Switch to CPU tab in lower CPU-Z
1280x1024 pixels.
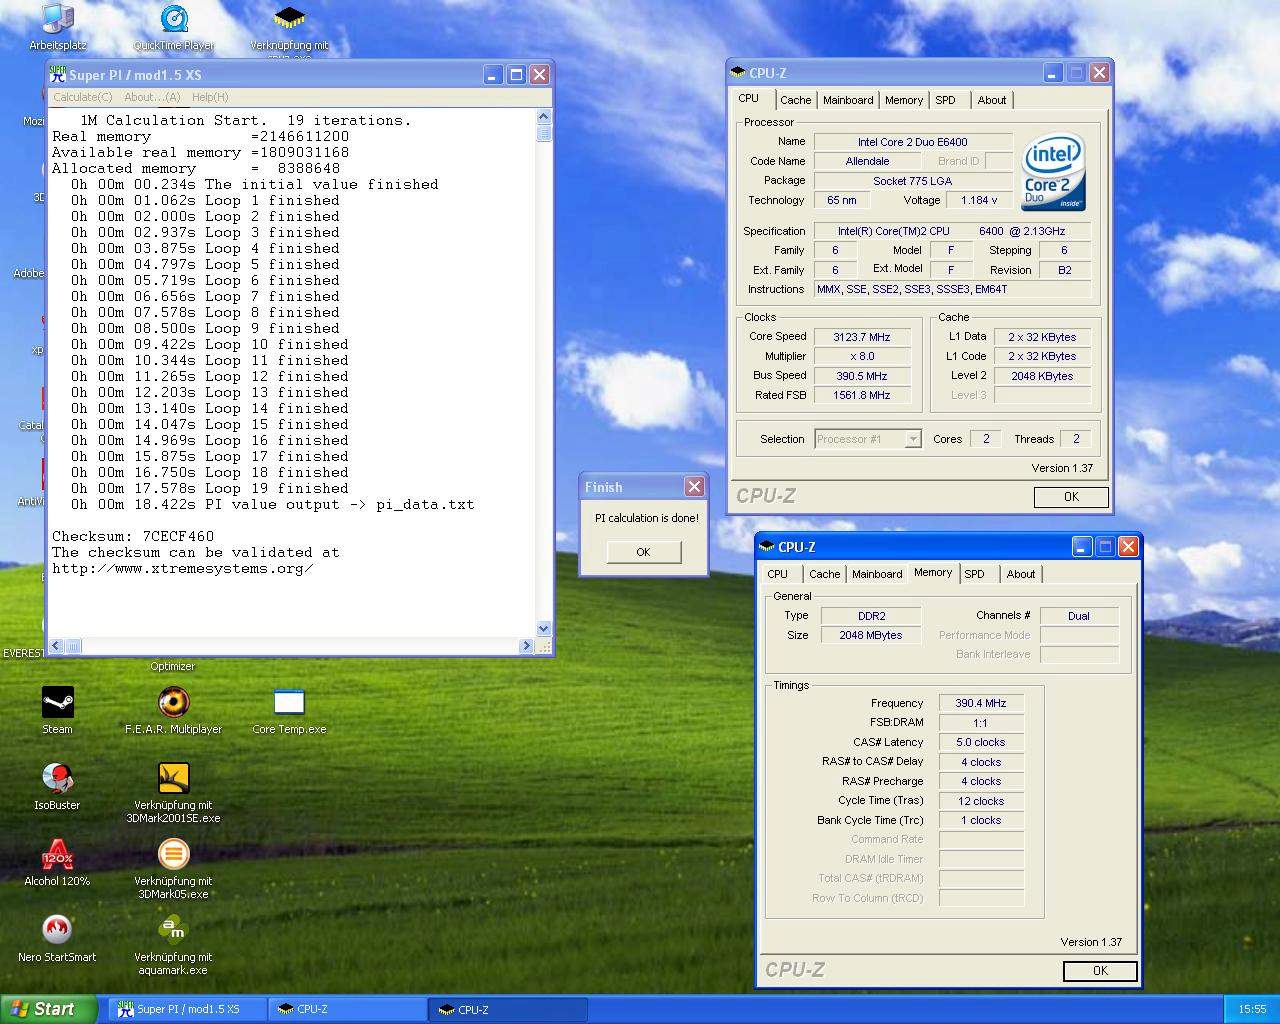[x=778, y=574]
